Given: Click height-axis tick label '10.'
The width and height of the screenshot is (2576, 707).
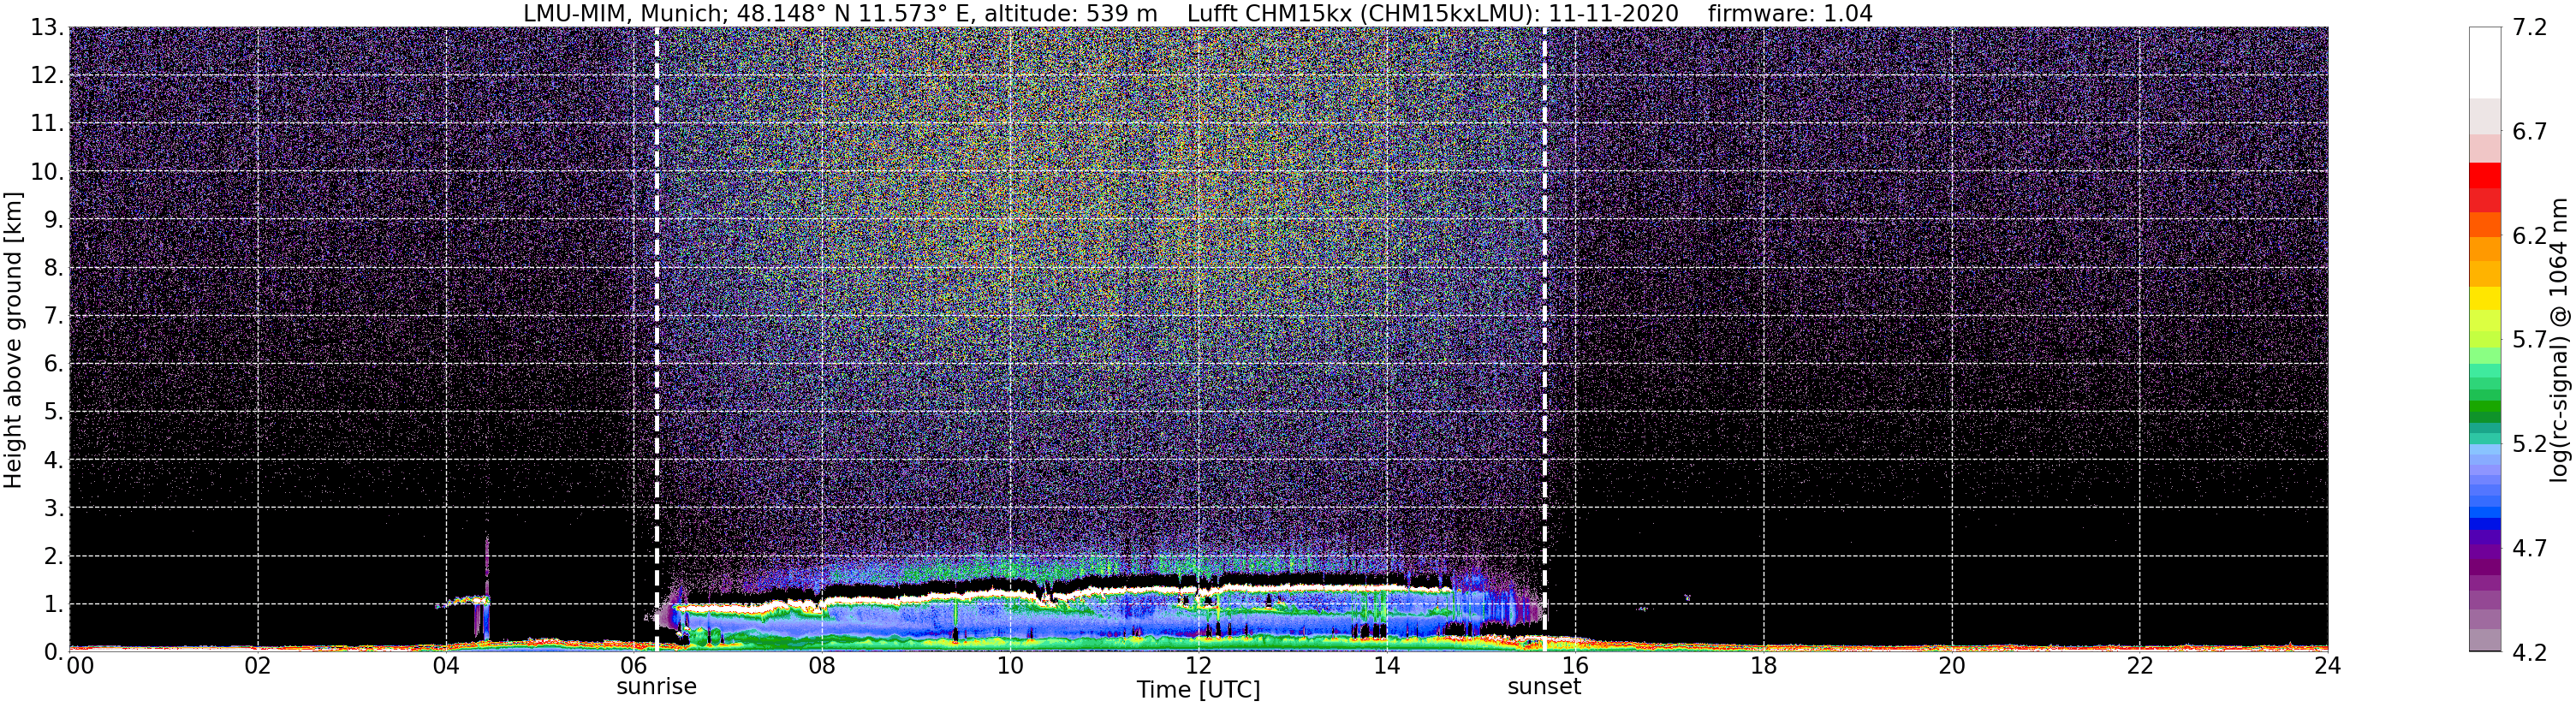Looking at the screenshot, I should pyautogui.click(x=47, y=172).
